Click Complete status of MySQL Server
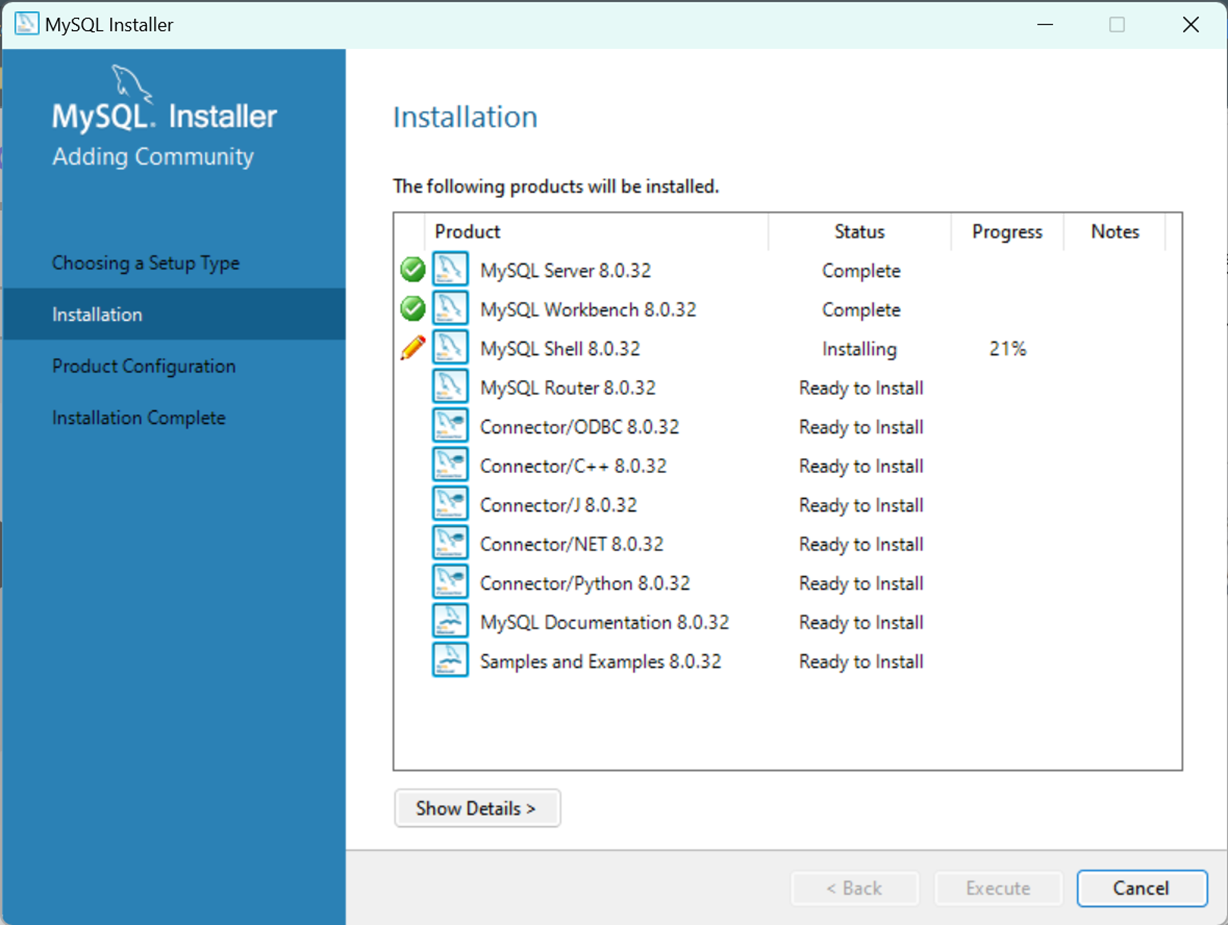Image resolution: width=1228 pixels, height=925 pixels. tap(861, 271)
